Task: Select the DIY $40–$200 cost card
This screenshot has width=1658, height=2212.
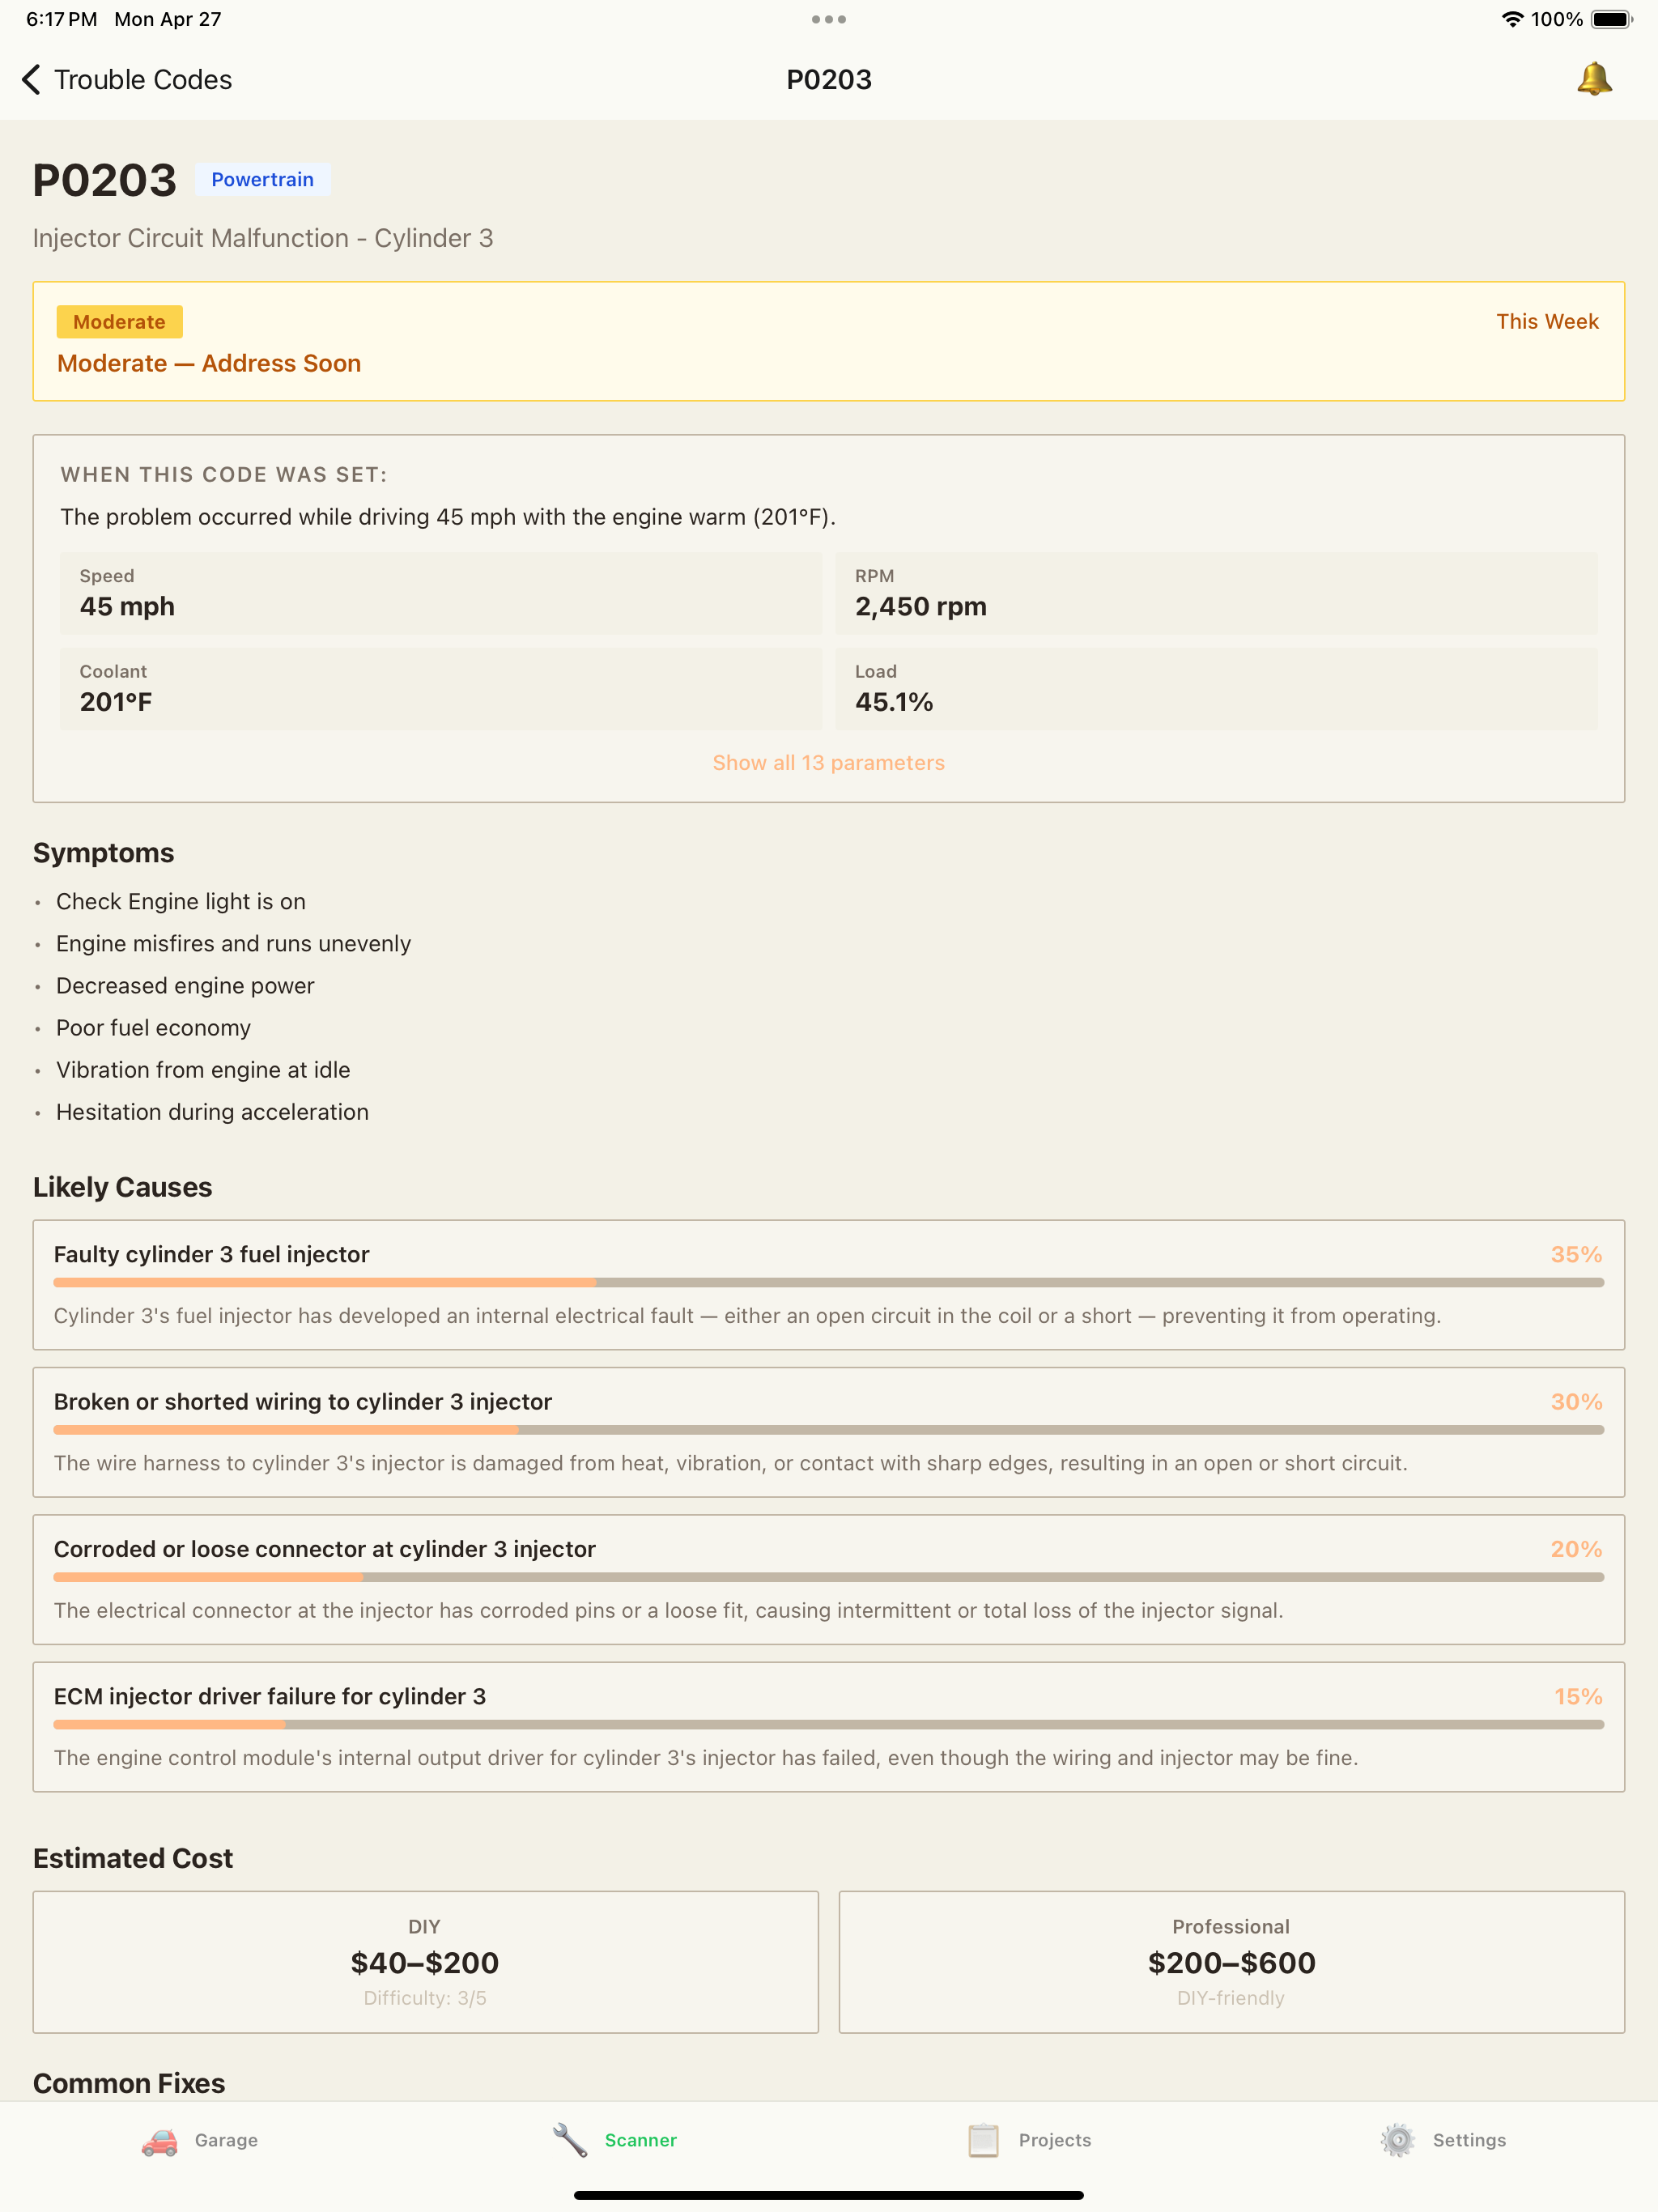Action: click(x=426, y=1962)
